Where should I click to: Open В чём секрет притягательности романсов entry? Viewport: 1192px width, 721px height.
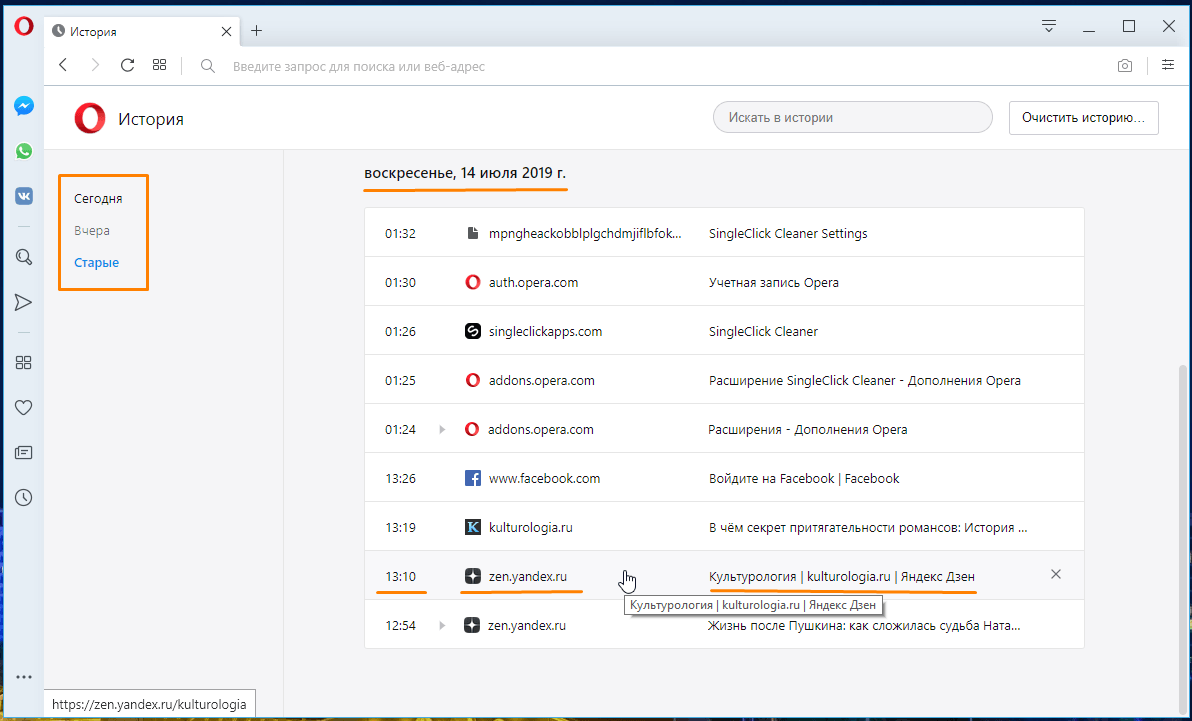tap(867, 527)
